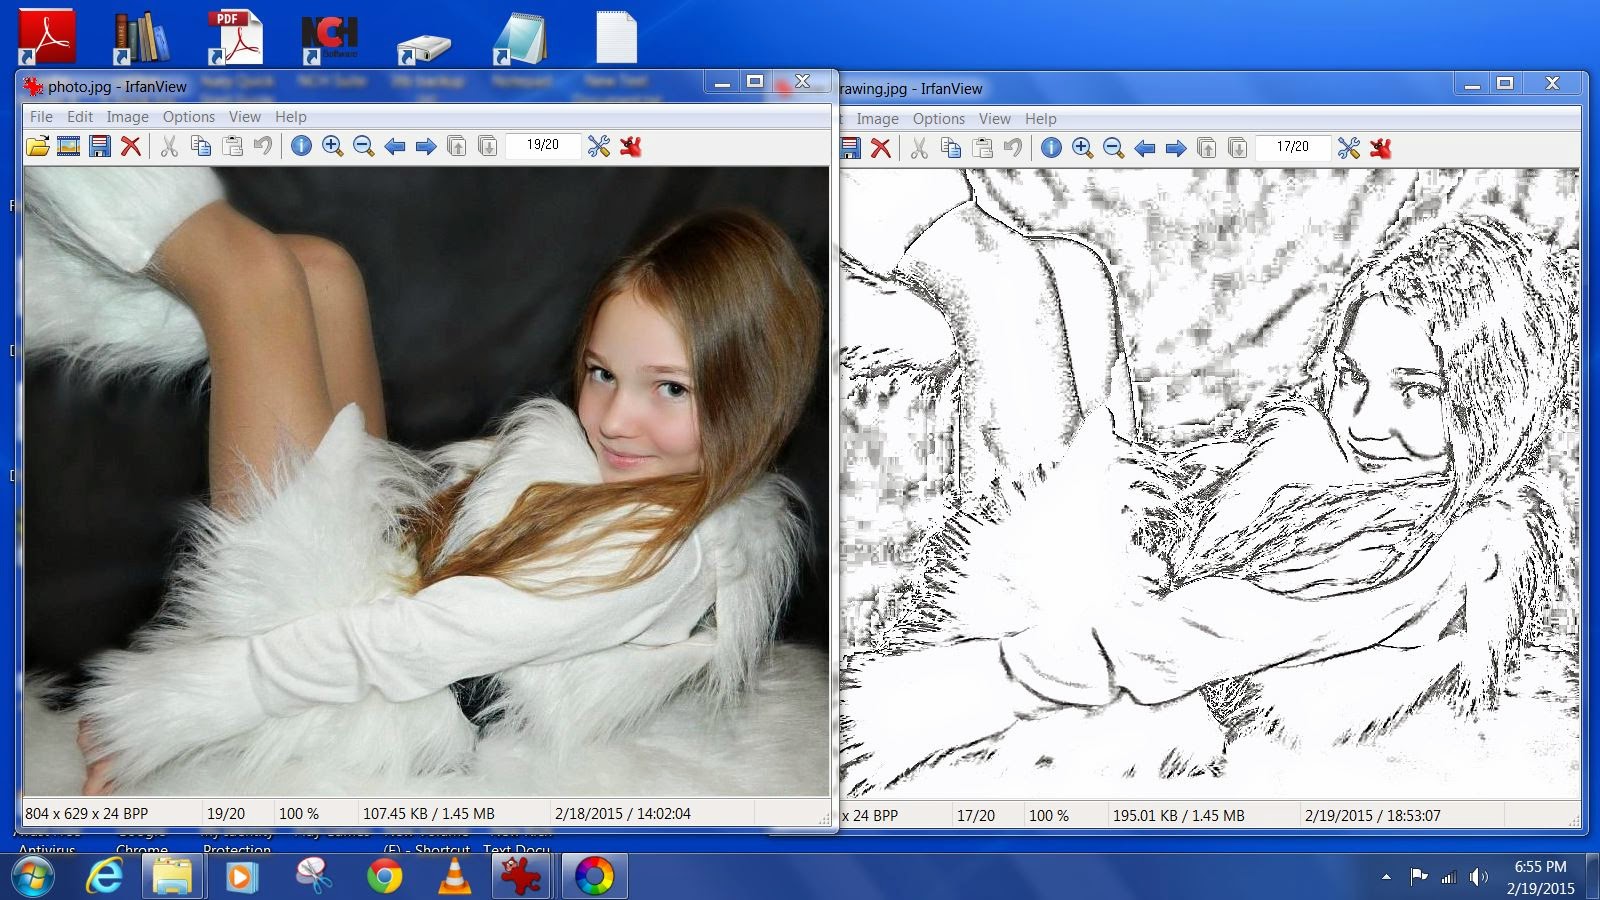Open the File menu in photo.jpg window
1600x900 pixels.
41,117
